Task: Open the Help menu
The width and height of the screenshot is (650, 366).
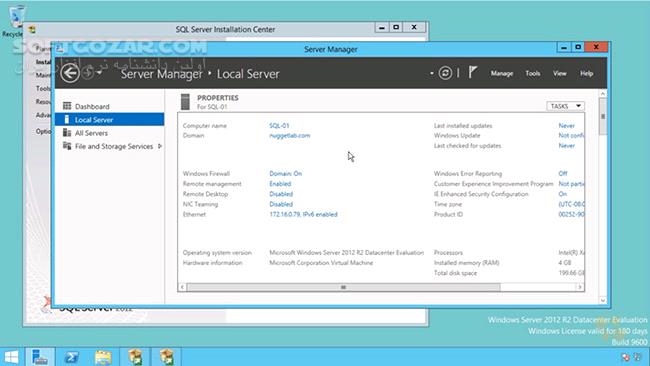Action: (x=586, y=73)
